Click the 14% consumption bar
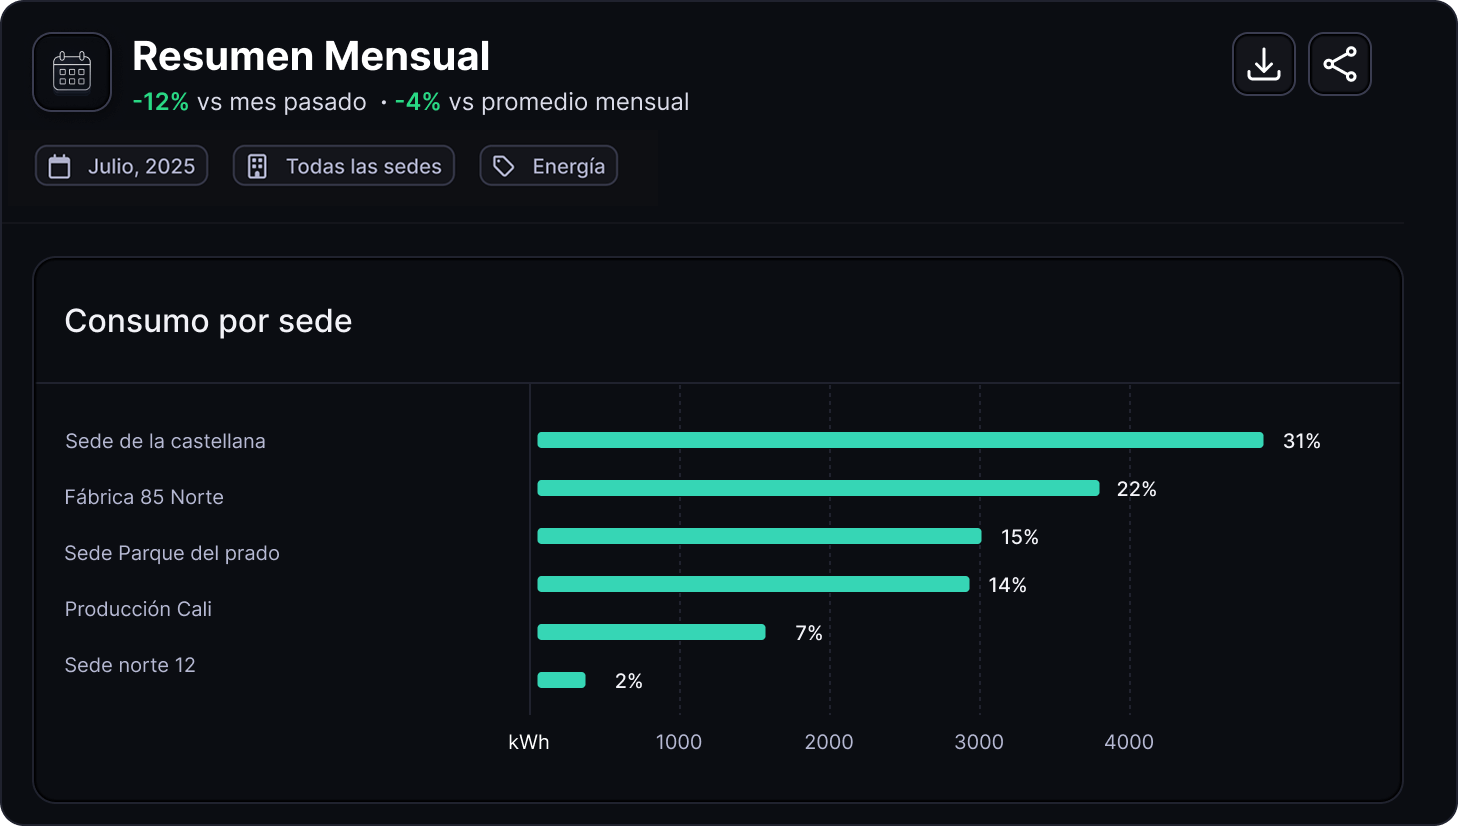The image size is (1458, 826). point(753,584)
